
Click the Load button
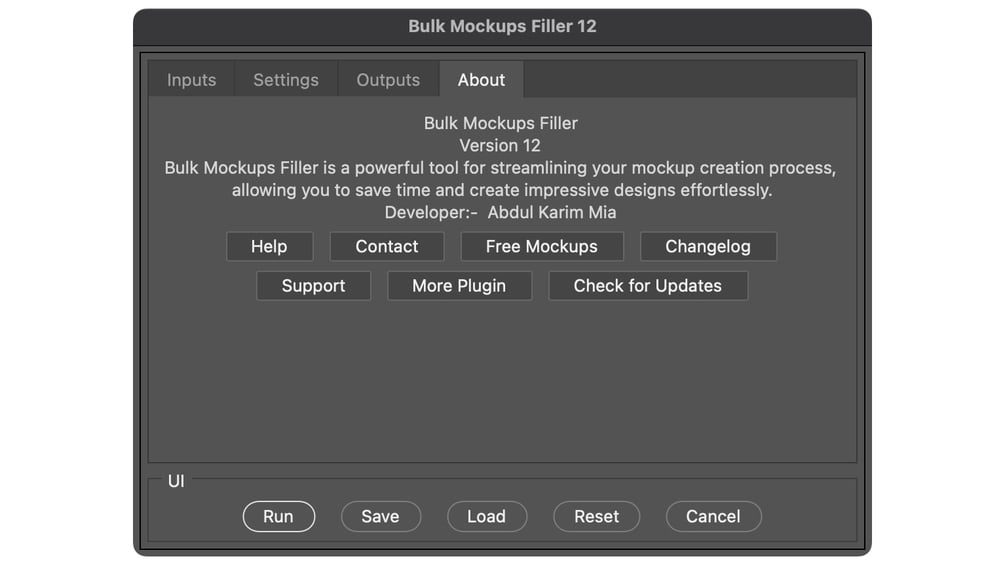pyautogui.click(x=486, y=517)
